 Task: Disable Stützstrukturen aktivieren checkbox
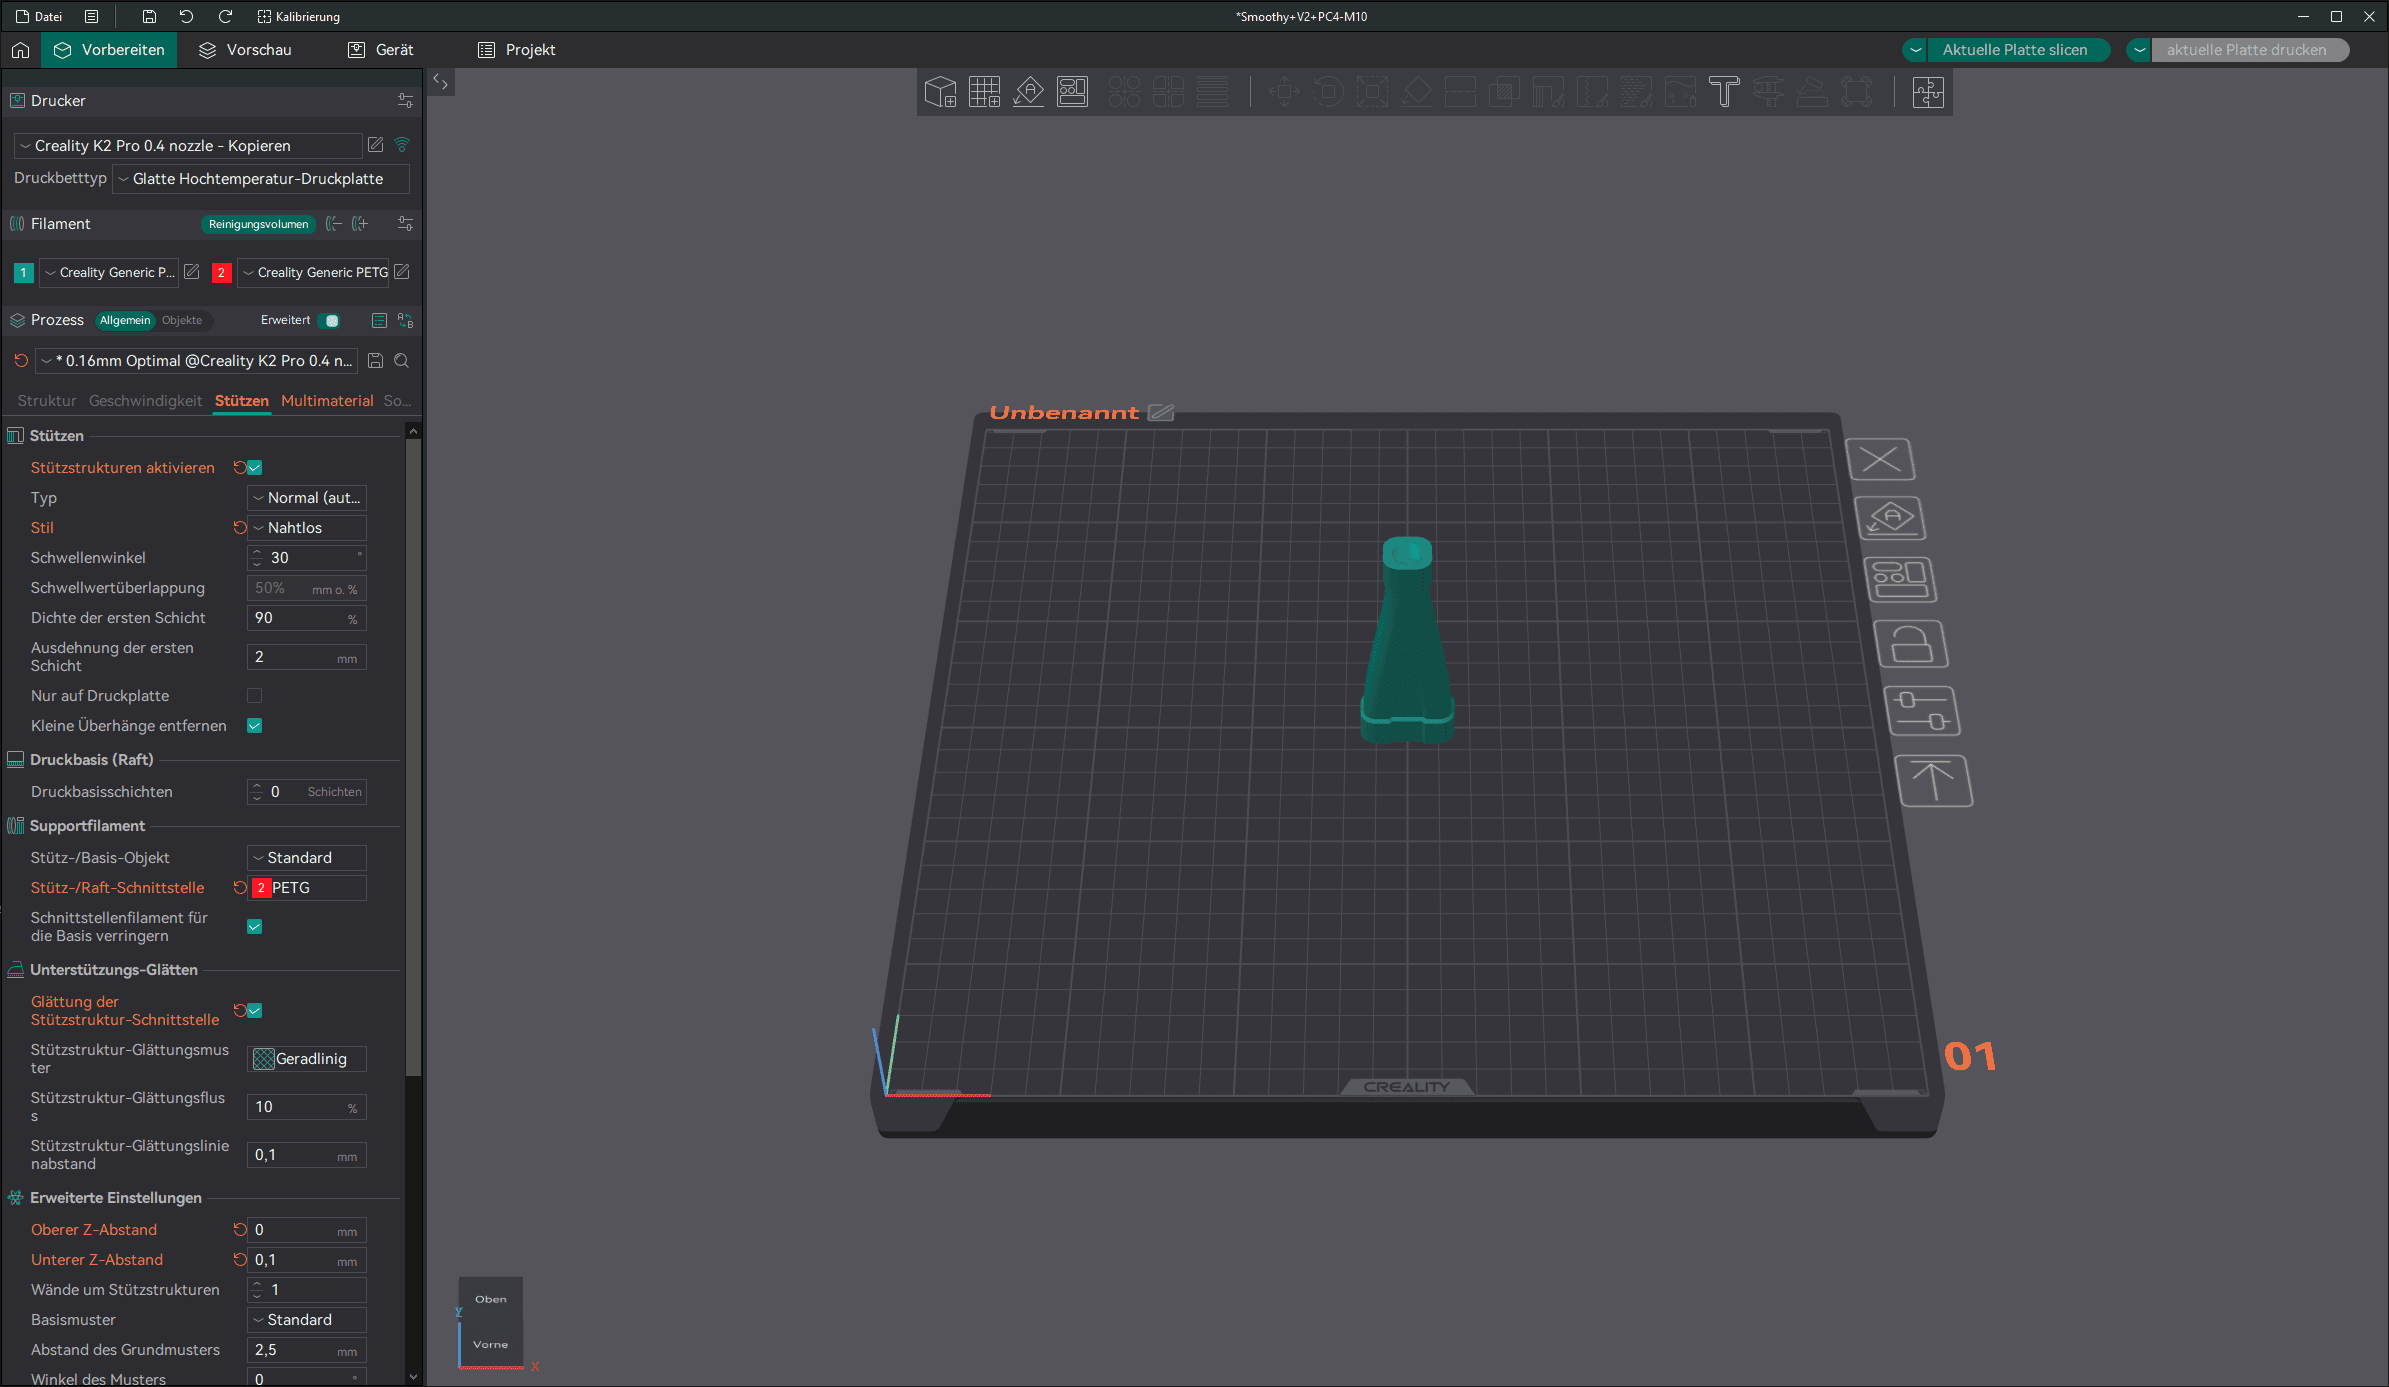255,468
